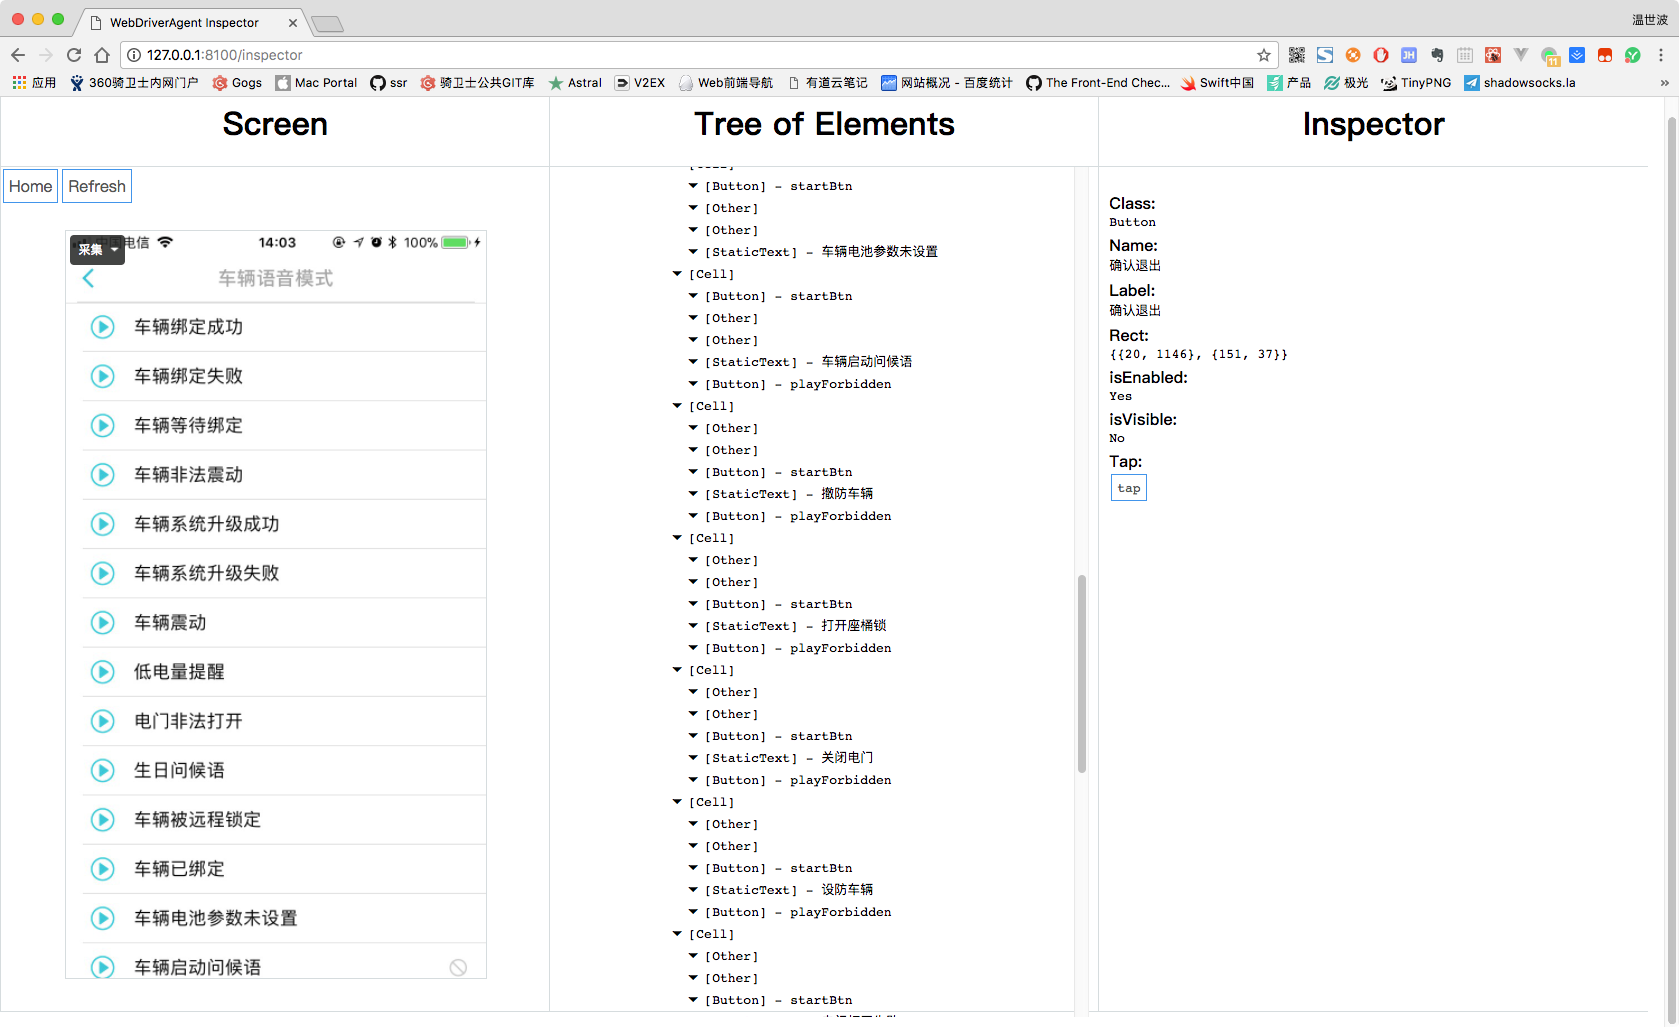Image resolution: width=1679 pixels, height=1027 pixels.
Task: Tap the back arrow in phone screen
Action: coord(88,279)
